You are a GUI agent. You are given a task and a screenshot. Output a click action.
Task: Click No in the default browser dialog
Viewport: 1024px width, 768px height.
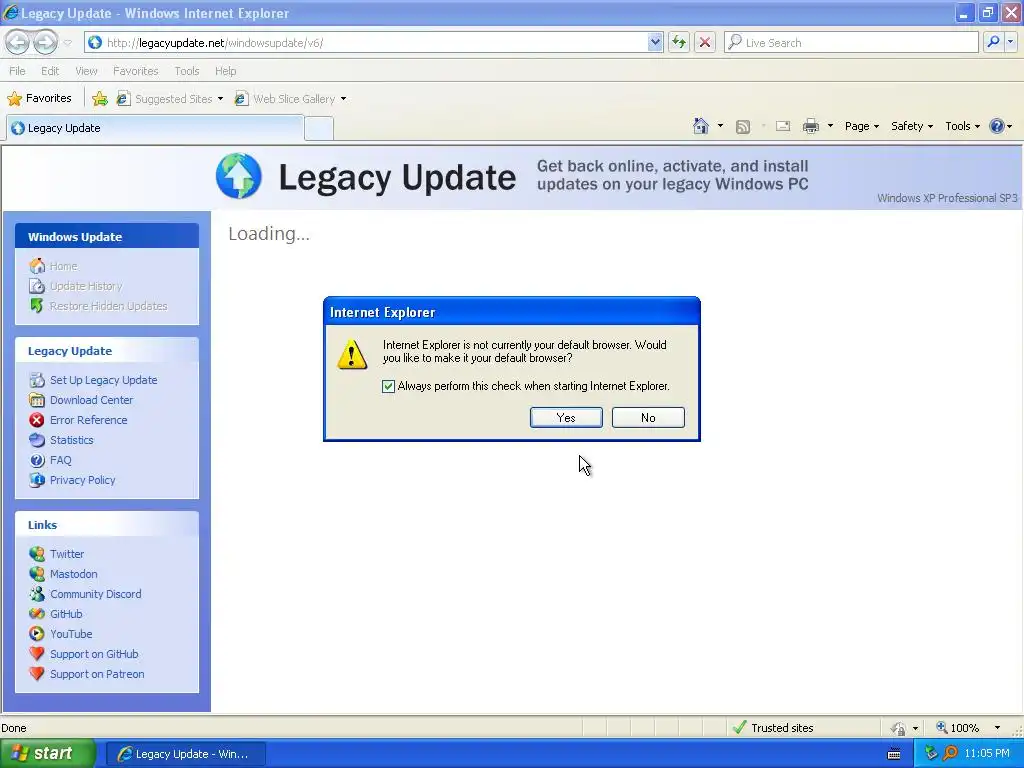(x=648, y=418)
